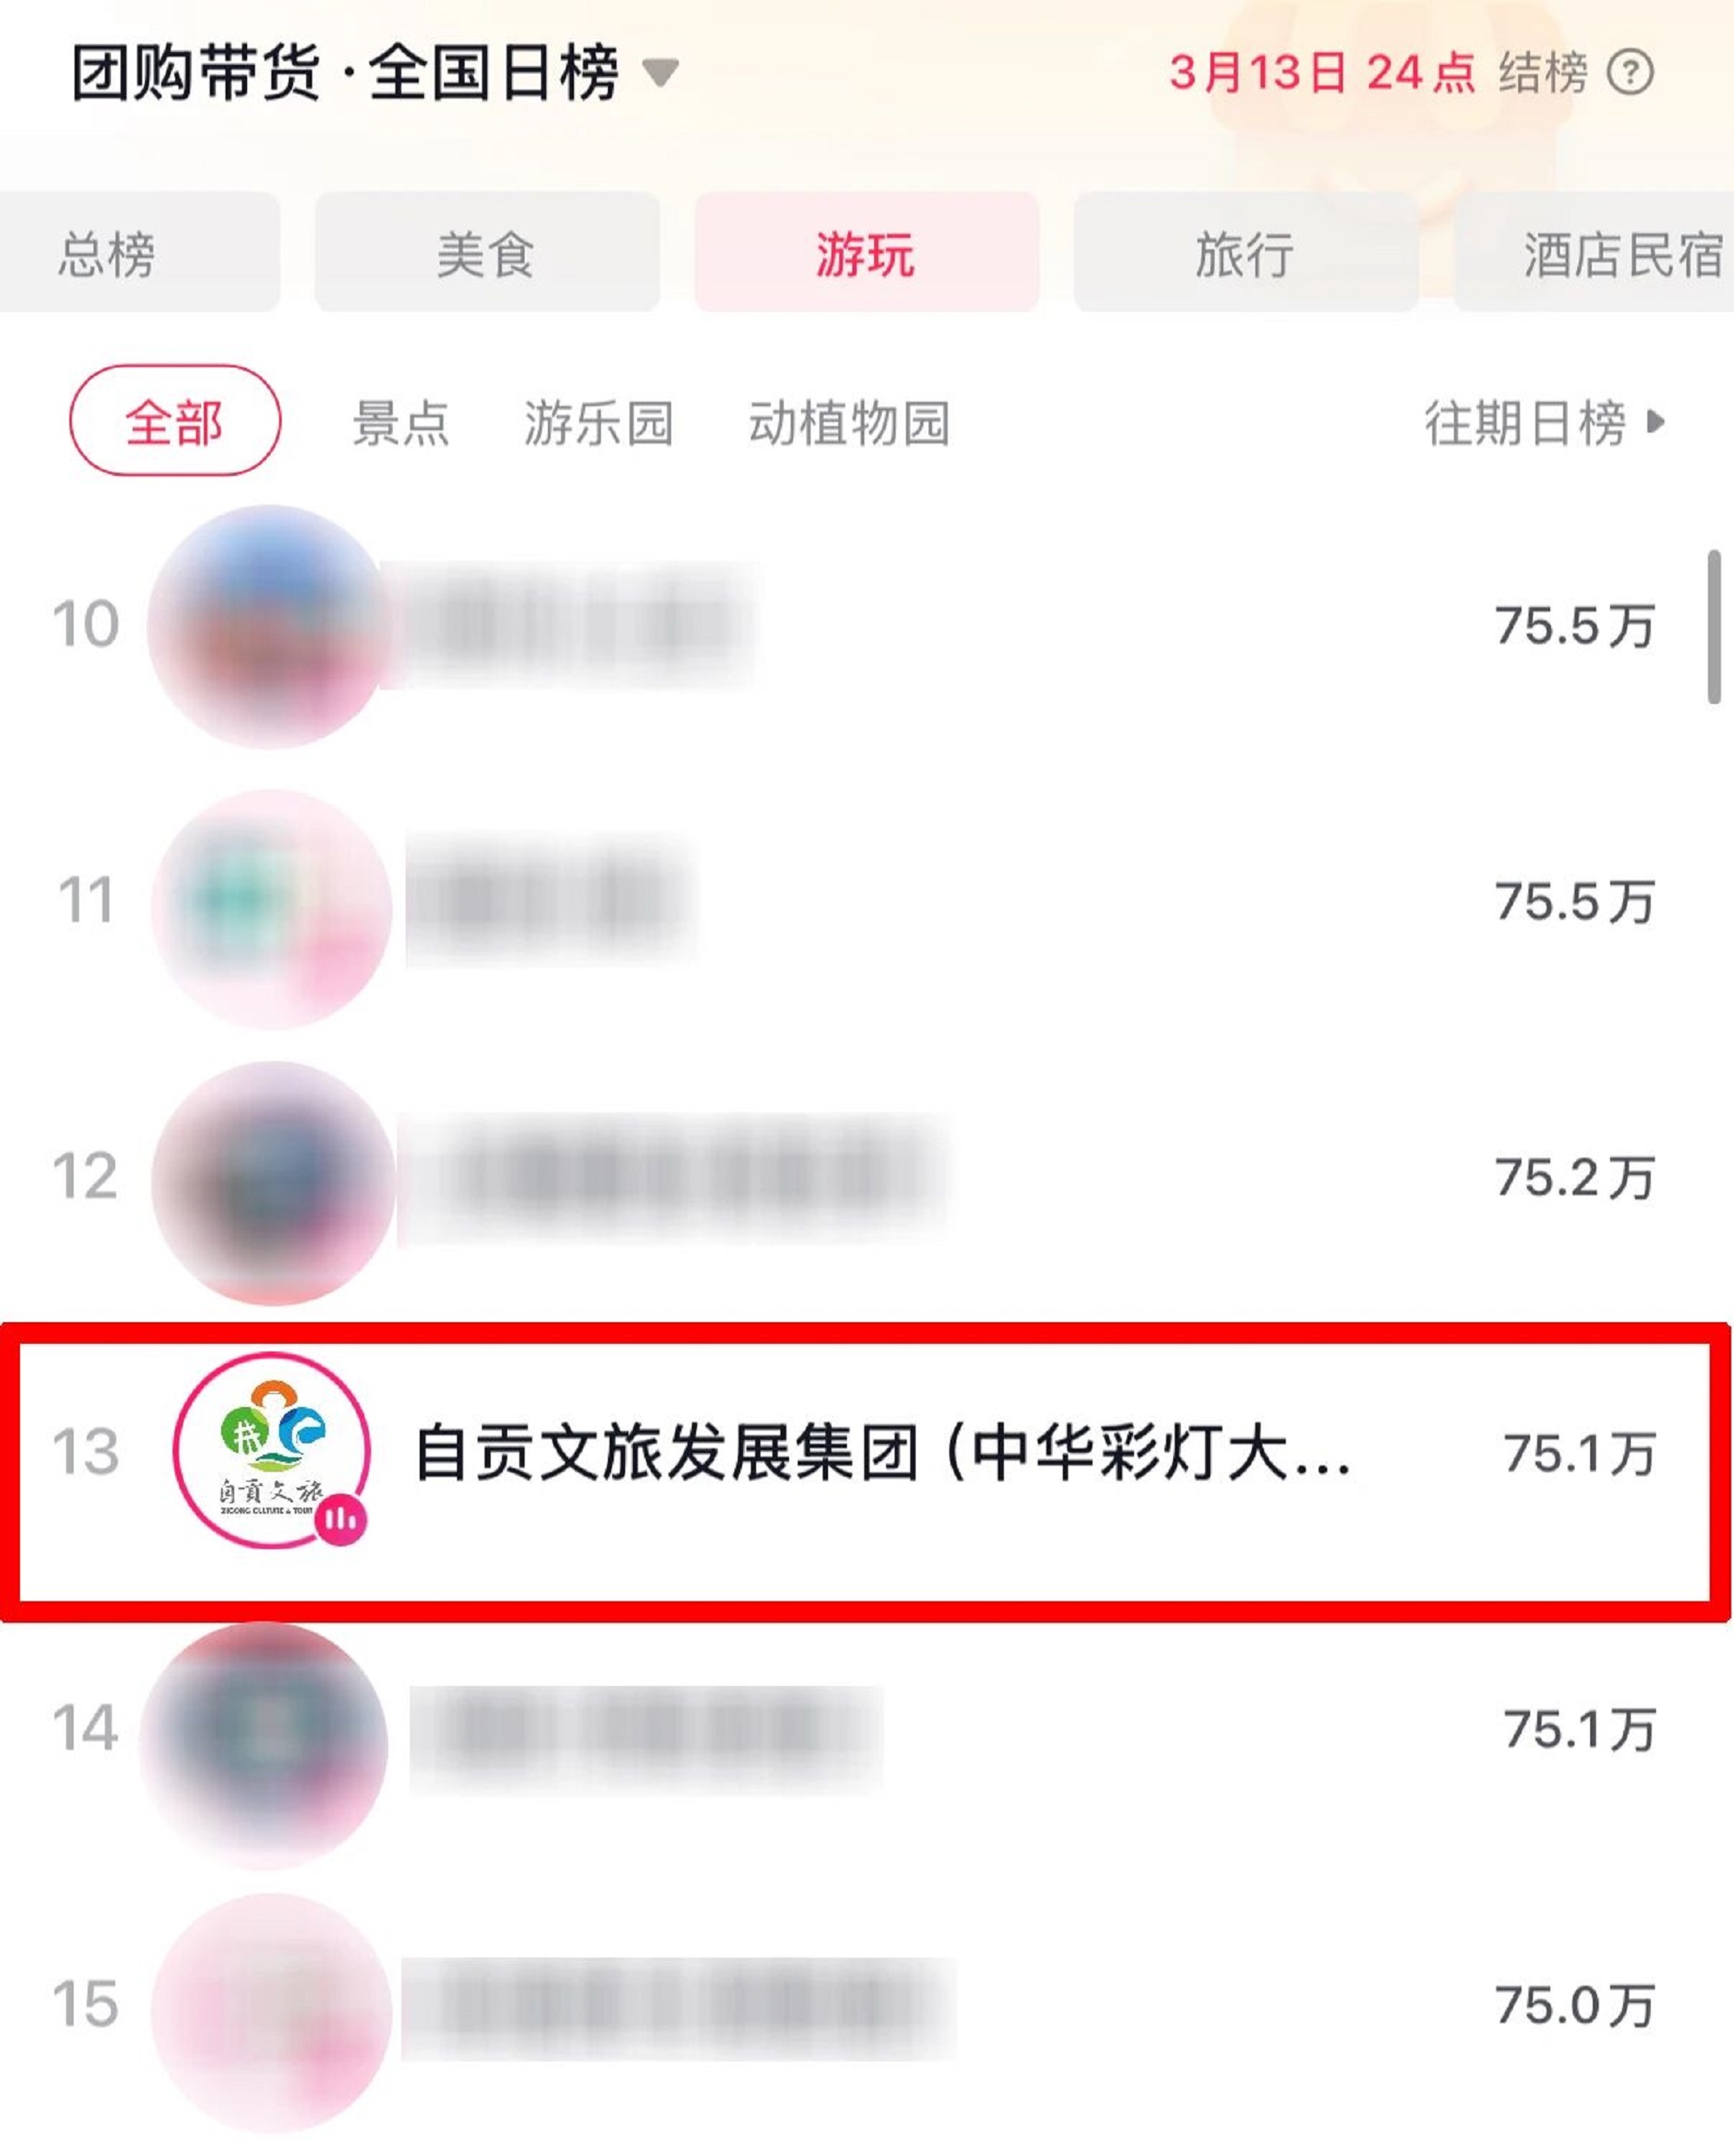The width and height of the screenshot is (1734, 2156).
Task: Open the rank 15 blurred avatar
Action: (x=272, y=2013)
